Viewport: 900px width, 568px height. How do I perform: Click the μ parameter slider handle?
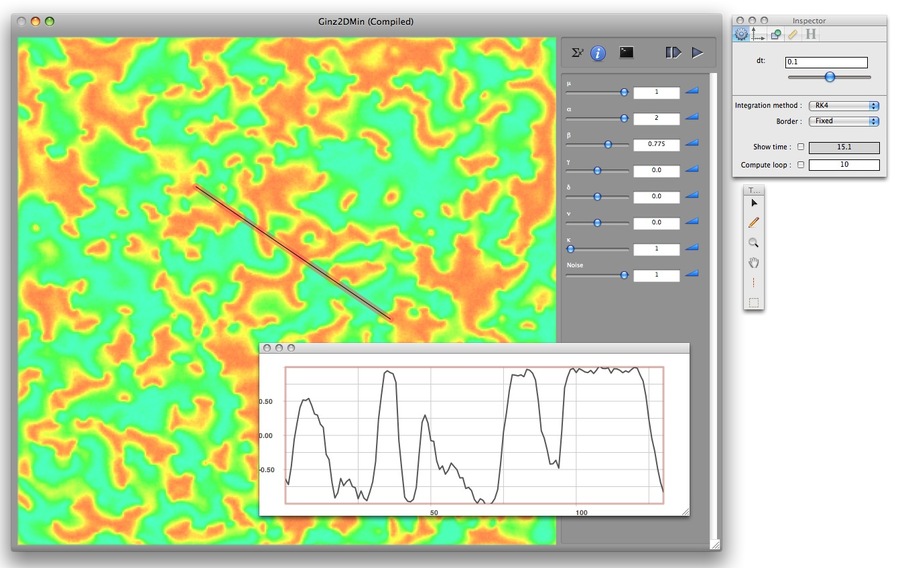[x=624, y=92]
